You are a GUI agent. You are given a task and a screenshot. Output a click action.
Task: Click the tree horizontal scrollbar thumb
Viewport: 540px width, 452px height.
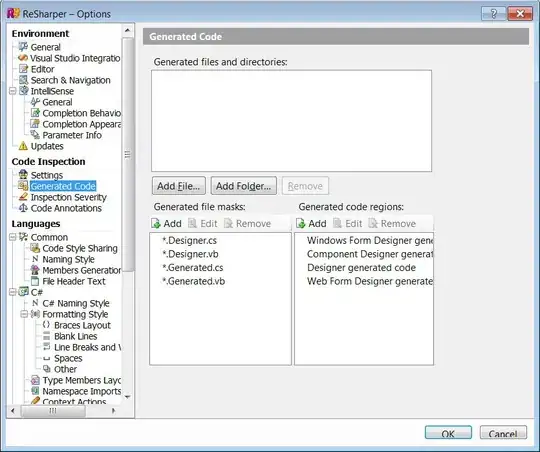coord(53,411)
